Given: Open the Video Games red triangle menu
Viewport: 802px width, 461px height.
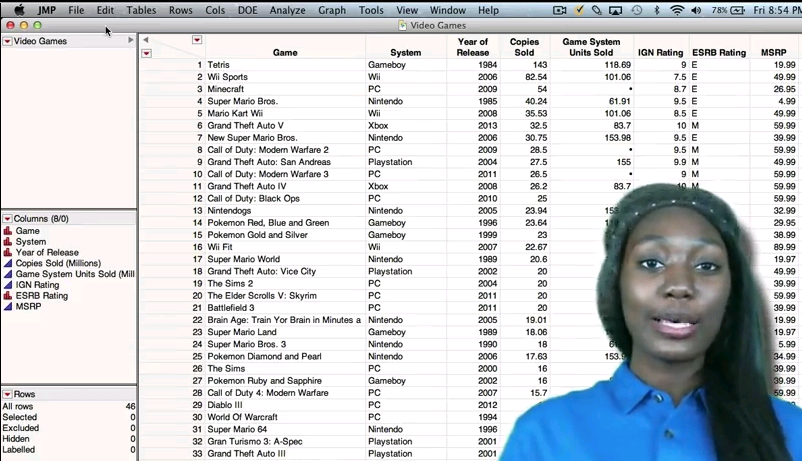Looking at the screenshot, I should pos(8,41).
